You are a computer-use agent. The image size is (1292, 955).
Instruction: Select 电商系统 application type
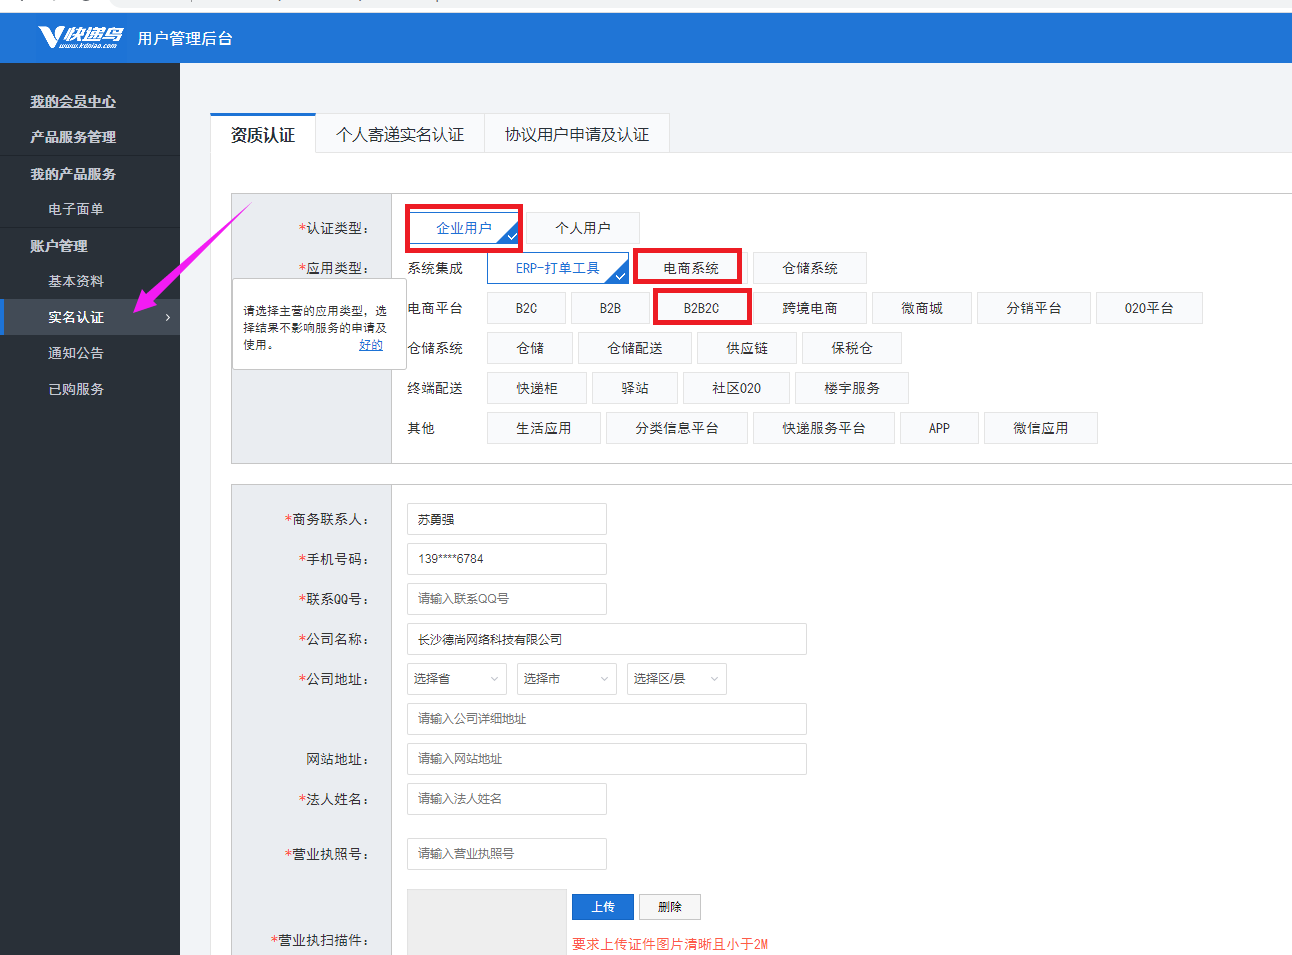click(x=691, y=268)
